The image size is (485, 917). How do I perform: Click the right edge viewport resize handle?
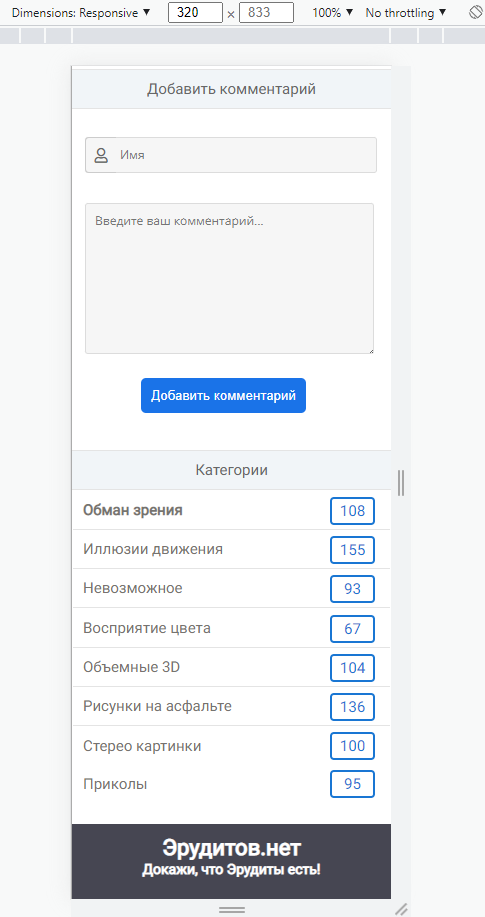pyautogui.click(x=401, y=482)
